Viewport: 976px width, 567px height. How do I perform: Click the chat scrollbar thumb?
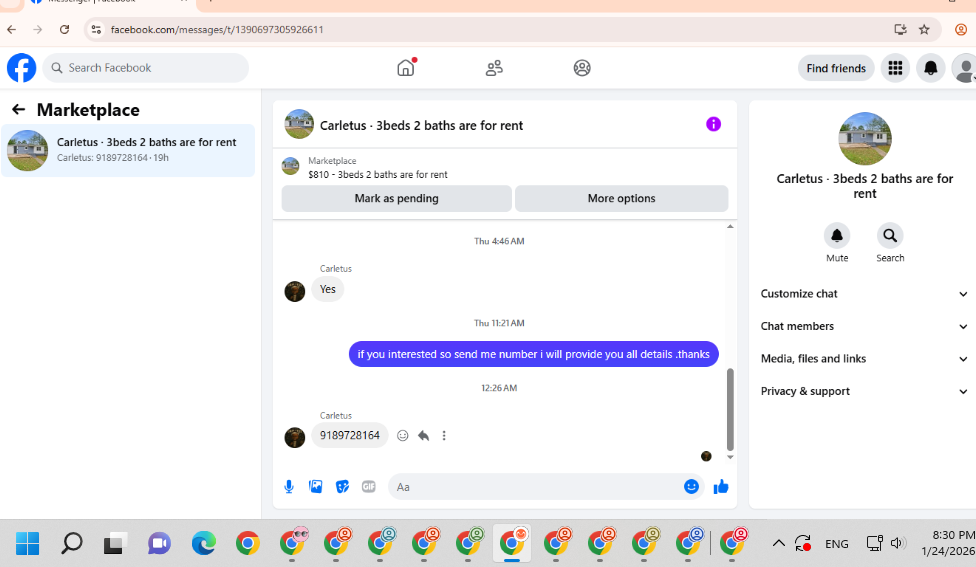point(730,409)
